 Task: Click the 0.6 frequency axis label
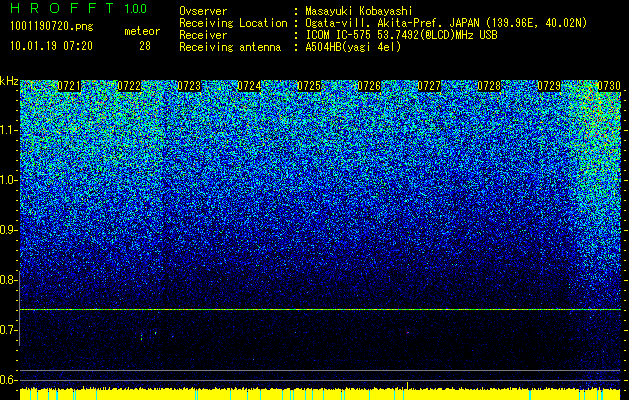point(8,380)
